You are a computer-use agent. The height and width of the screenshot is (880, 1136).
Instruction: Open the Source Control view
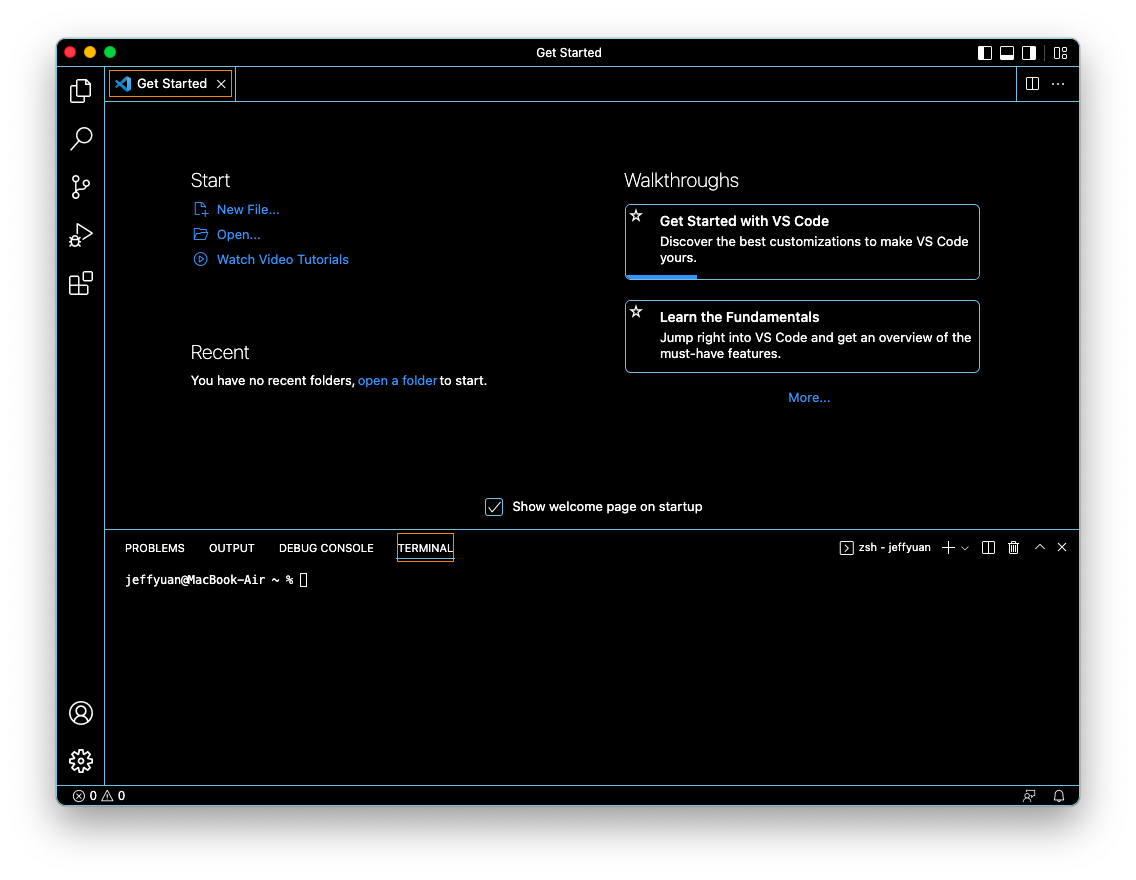pos(80,187)
